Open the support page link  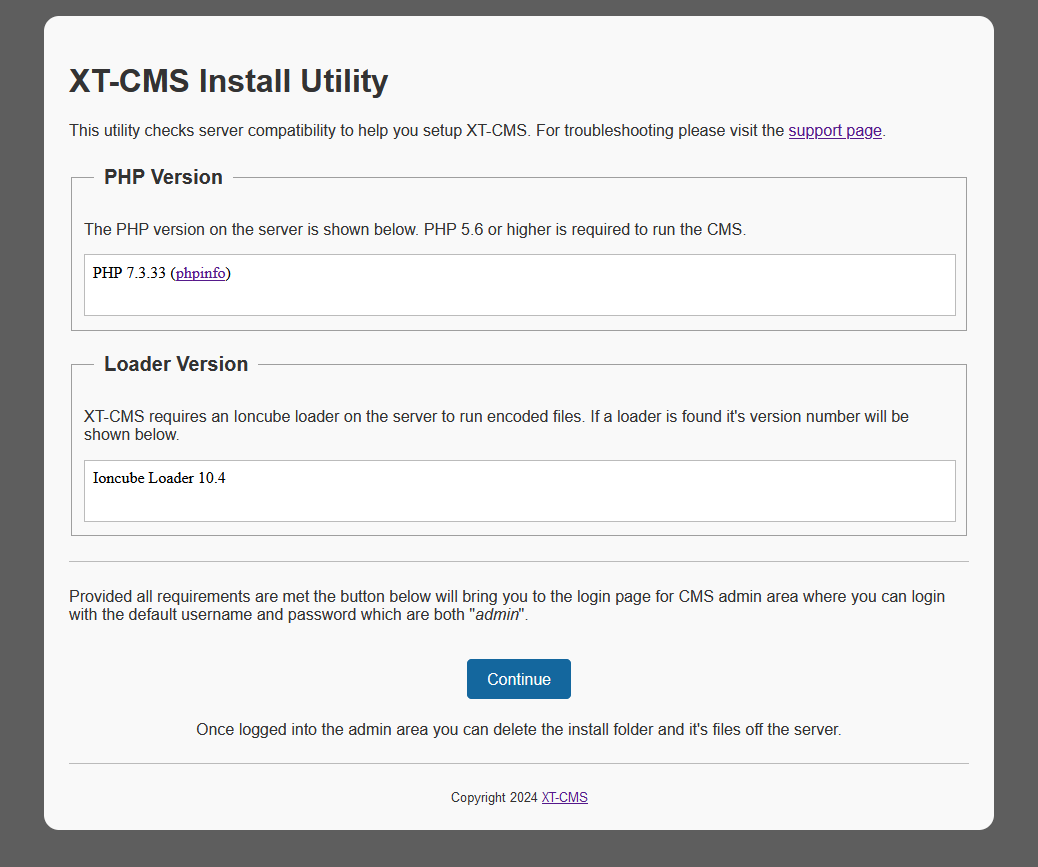[x=835, y=130]
